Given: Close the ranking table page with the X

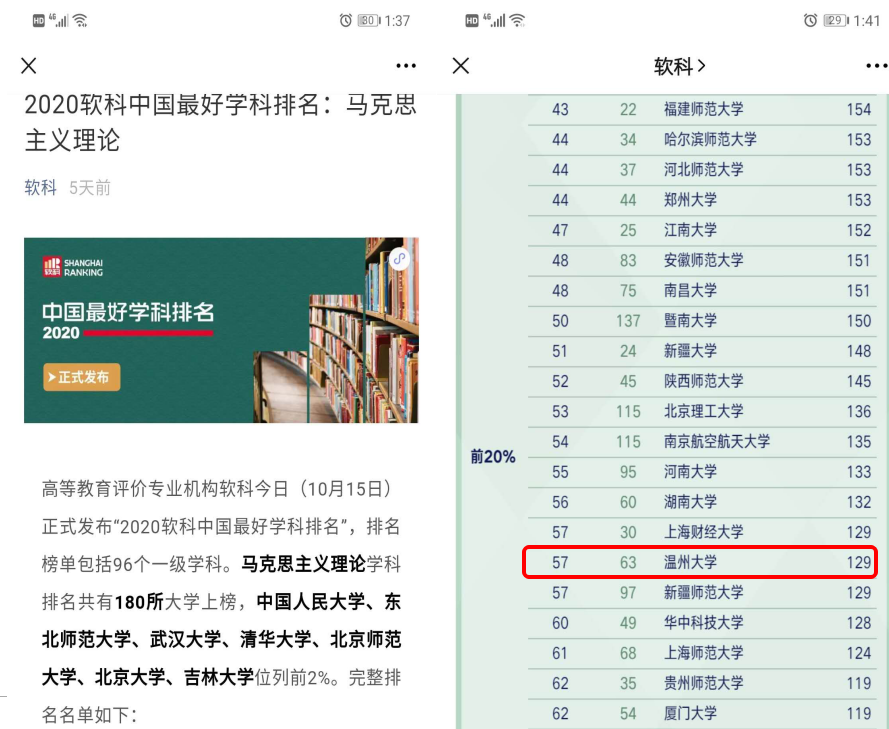Looking at the screenshot, I should [461, 66].
